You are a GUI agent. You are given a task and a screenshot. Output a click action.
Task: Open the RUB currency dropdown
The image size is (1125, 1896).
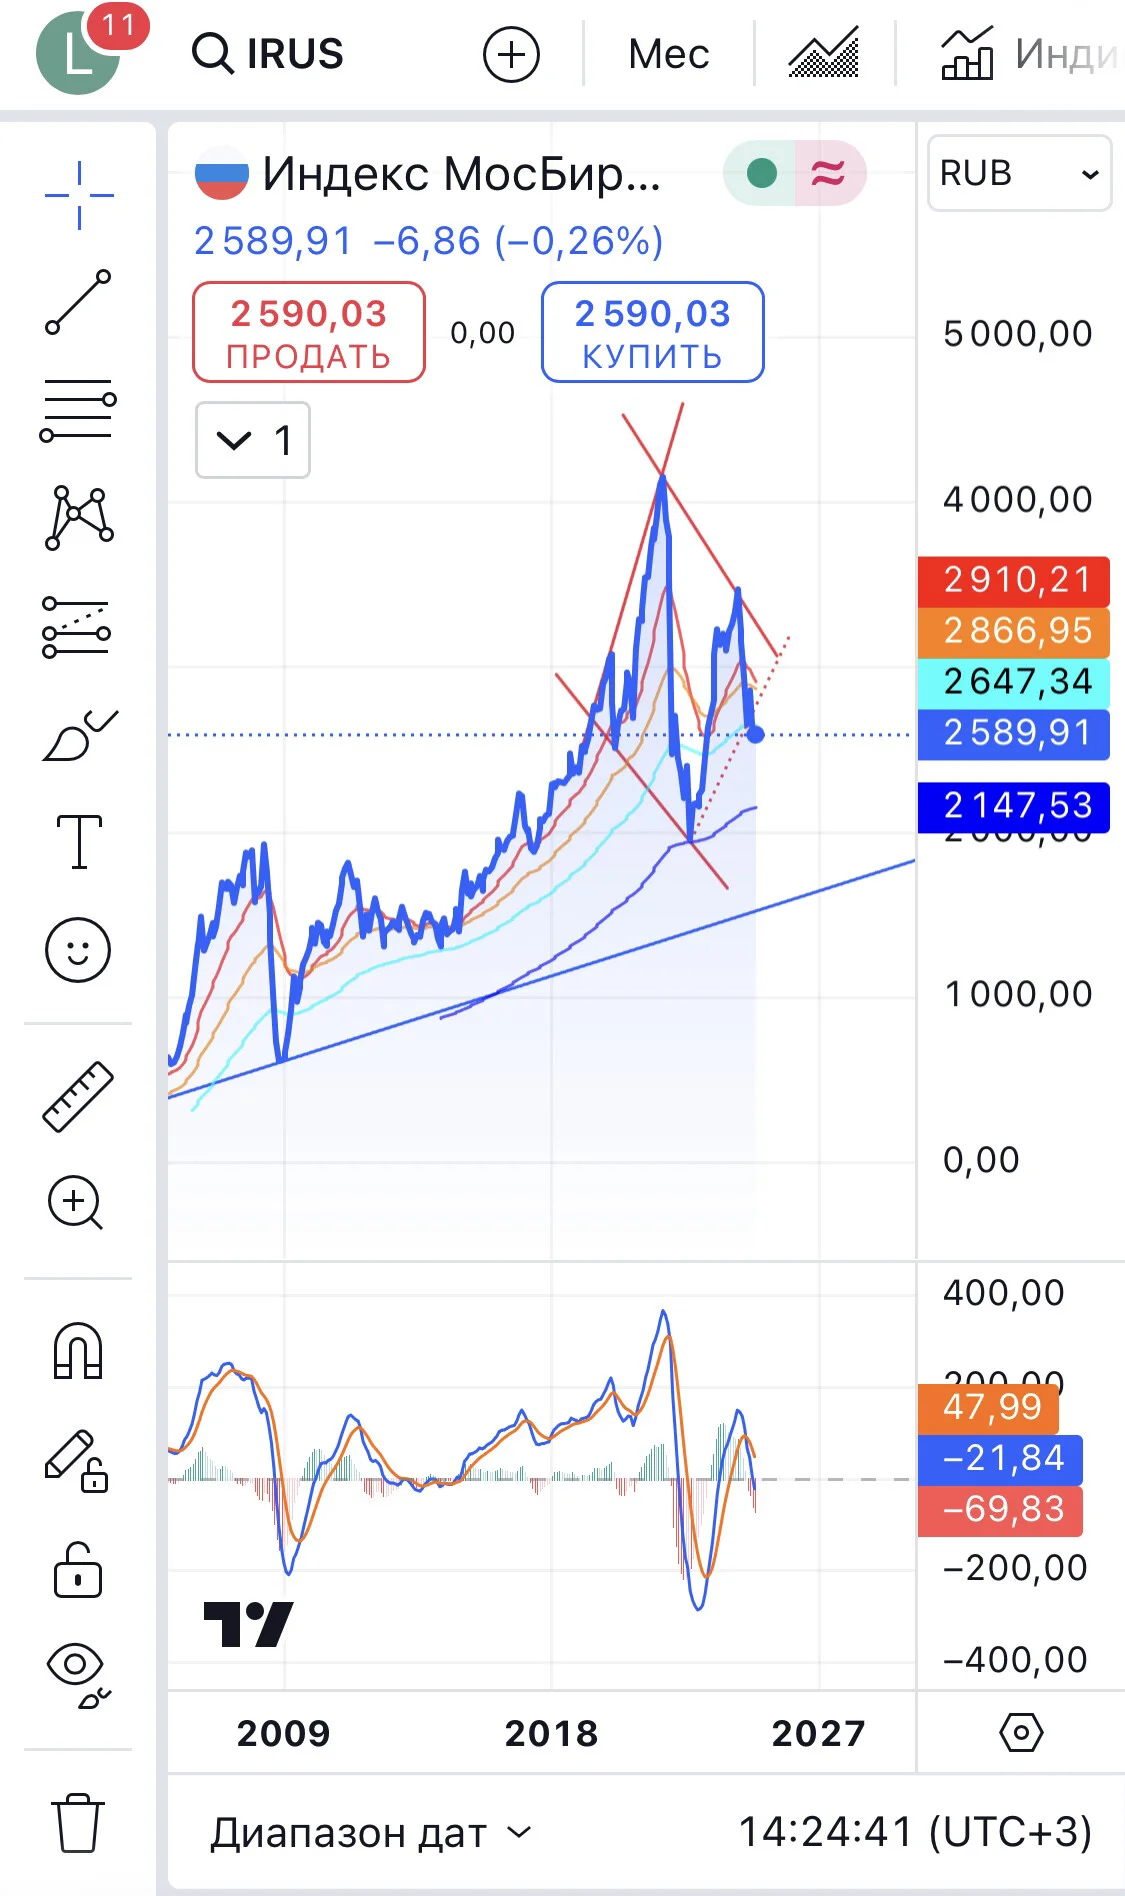point(1019,173)
